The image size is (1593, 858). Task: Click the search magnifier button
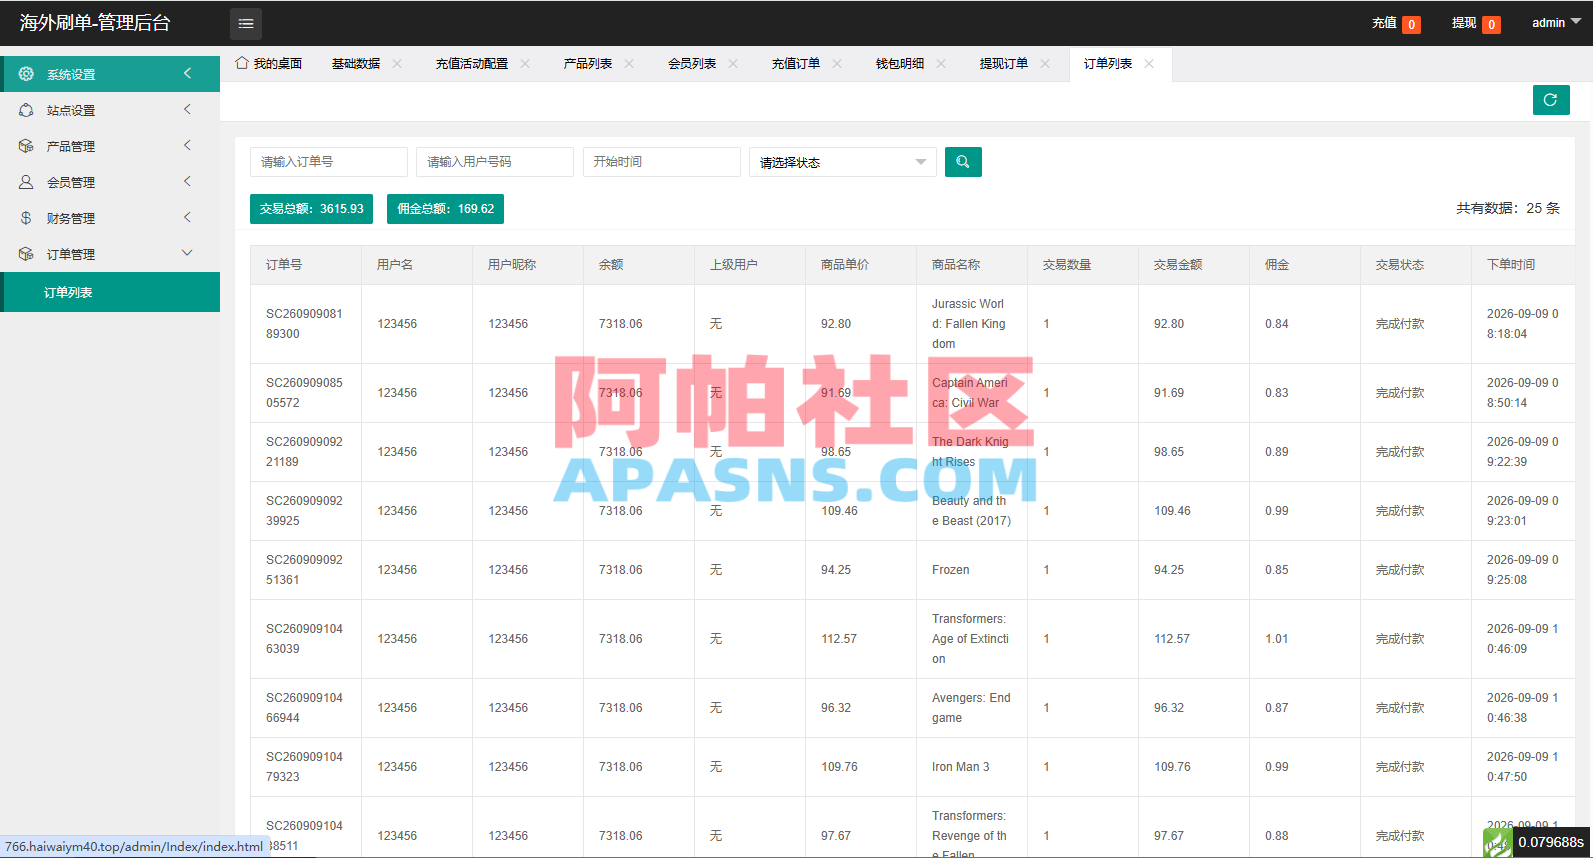pyautogui.click(x=963, y=162)
